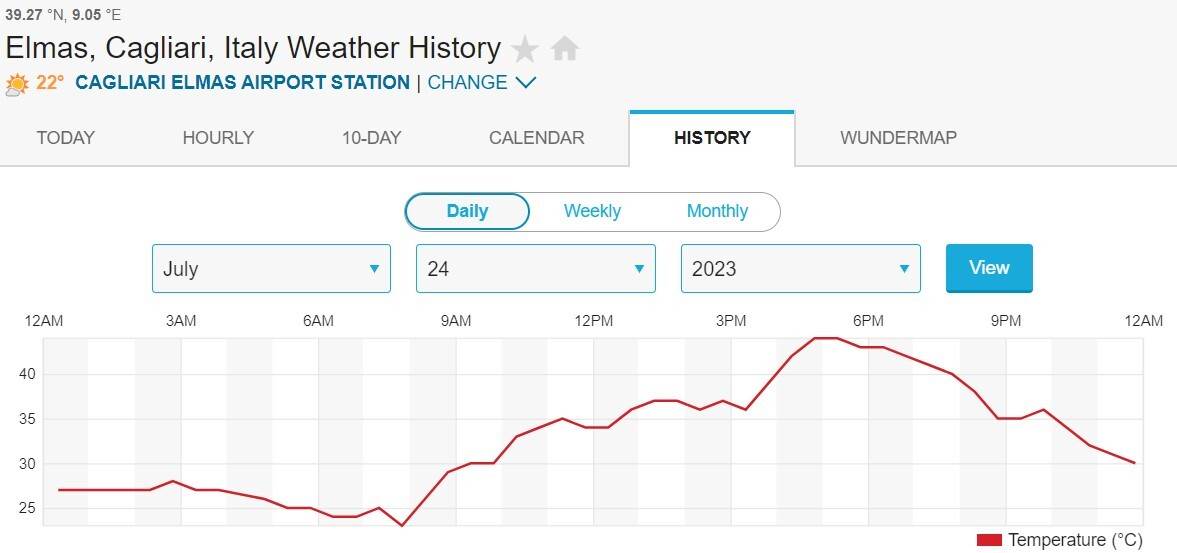Open the July month dropdown

coord(271,269)
